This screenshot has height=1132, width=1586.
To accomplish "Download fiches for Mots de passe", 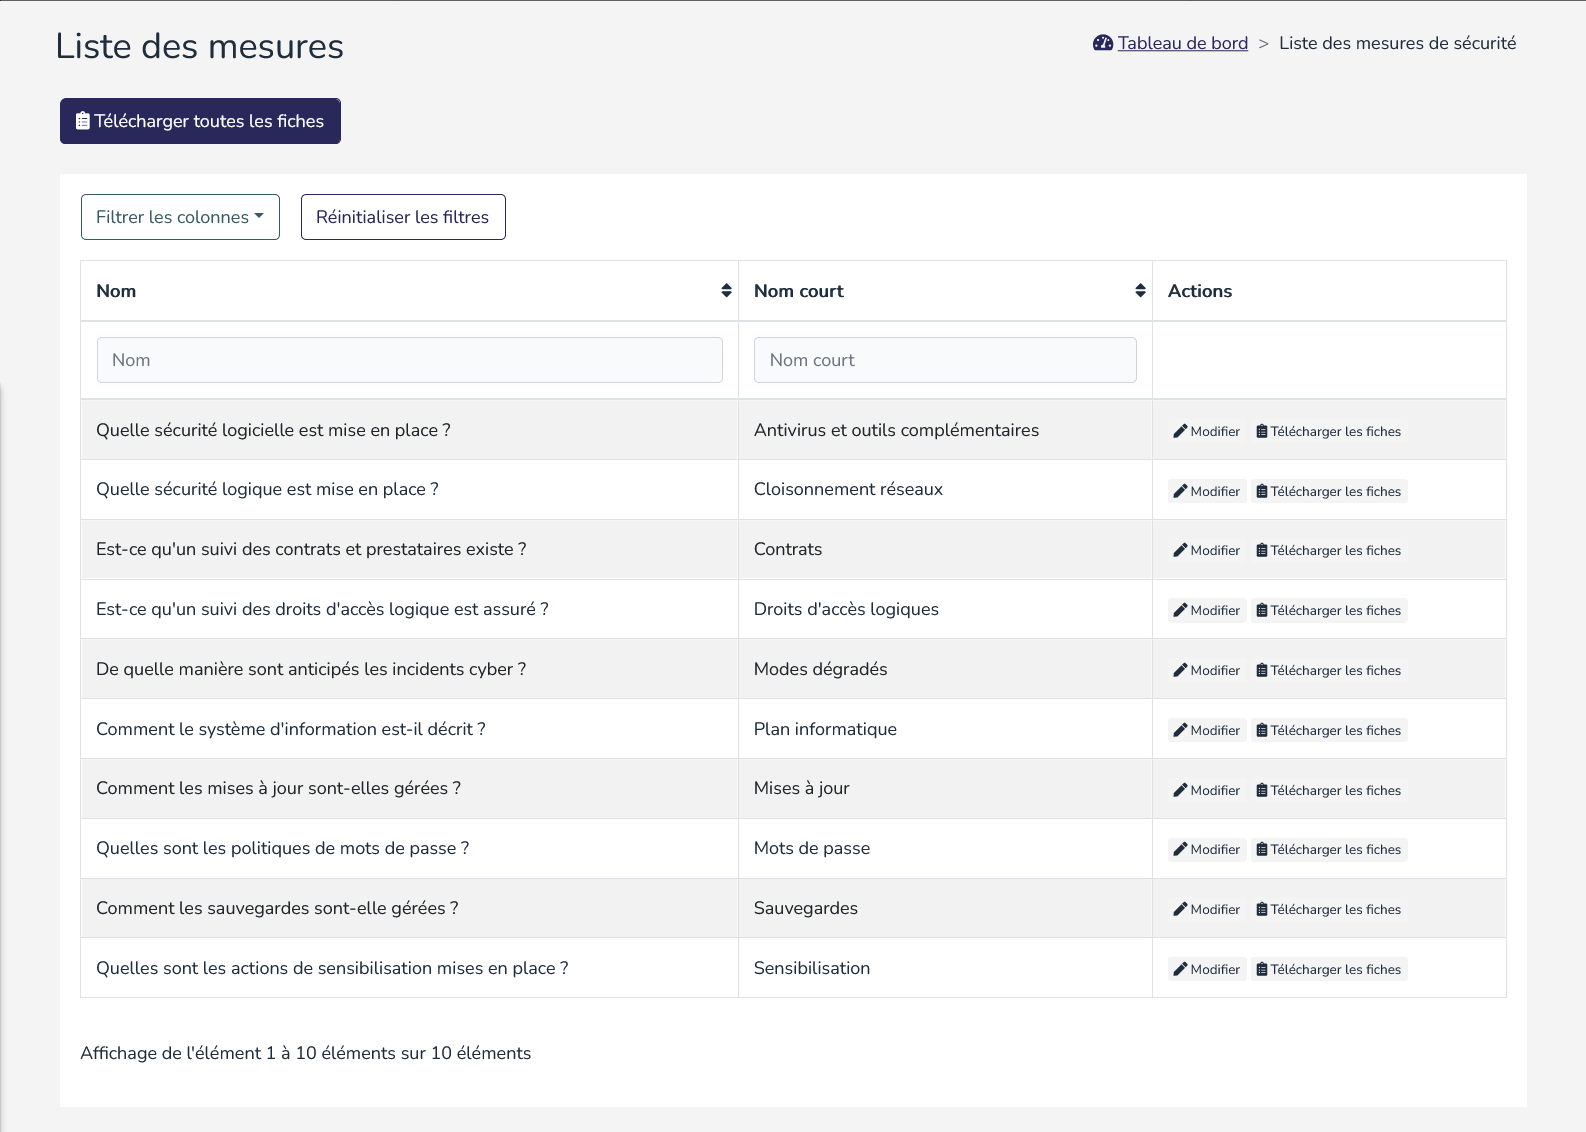I will coord(1329,850).
